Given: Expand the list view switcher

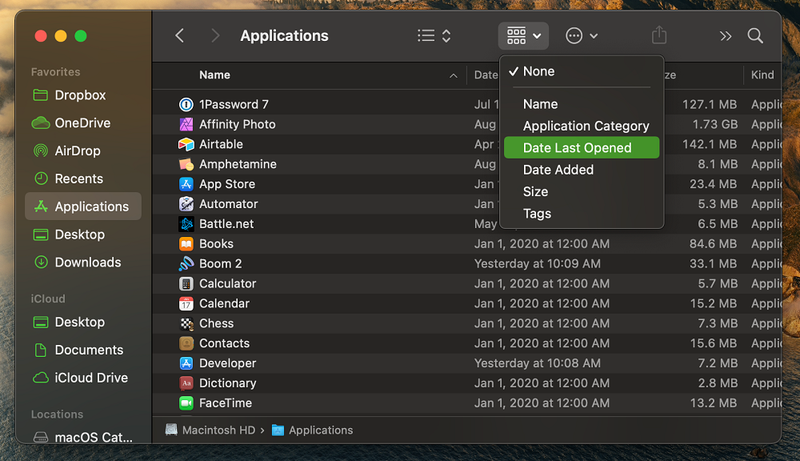Looking at the screenshot, I should click(434, 36).
